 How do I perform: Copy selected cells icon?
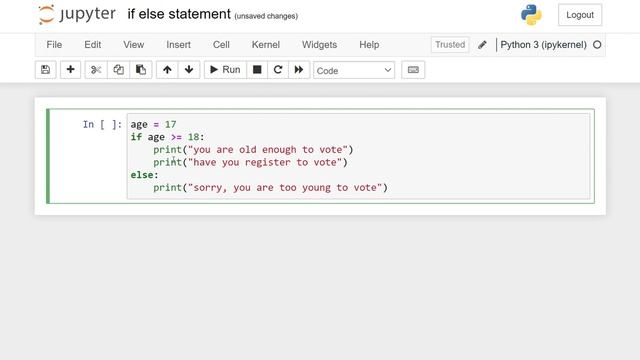pyautogui.click(x=118, y=70)
